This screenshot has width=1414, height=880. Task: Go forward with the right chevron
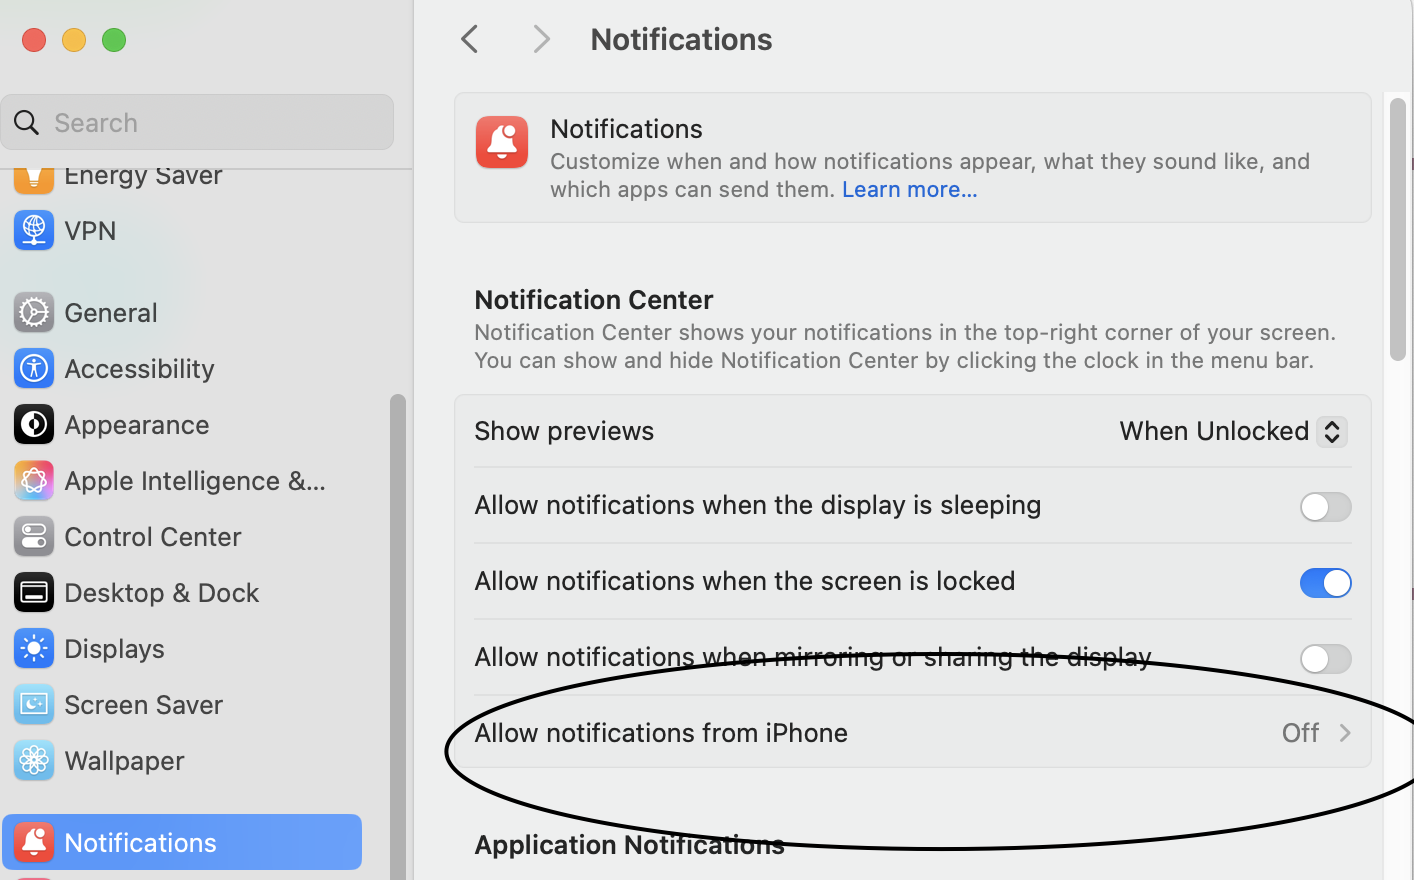541,39
